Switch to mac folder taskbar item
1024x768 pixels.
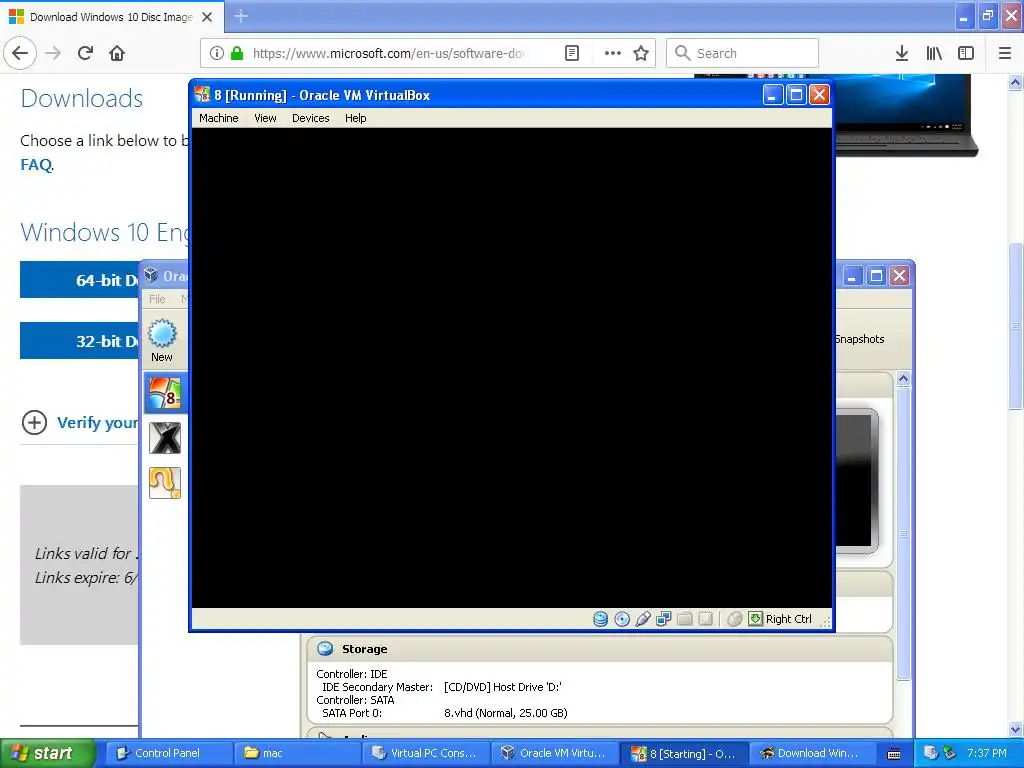coord(297,753)
